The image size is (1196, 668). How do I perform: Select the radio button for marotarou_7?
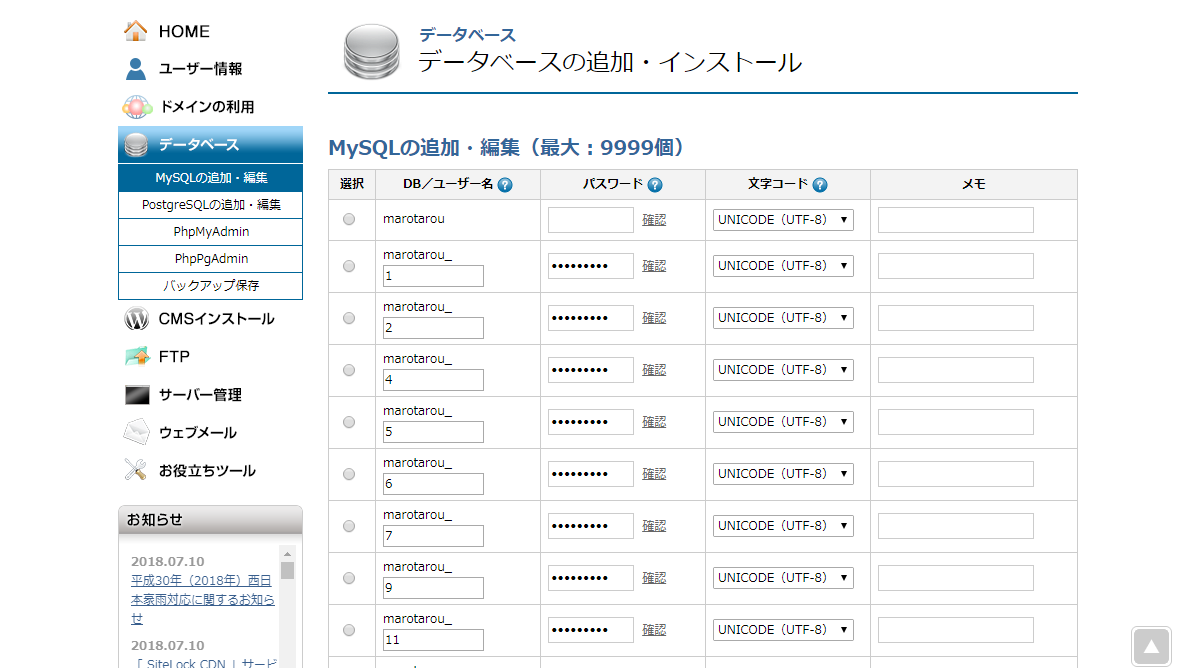[x=349, y=526]
